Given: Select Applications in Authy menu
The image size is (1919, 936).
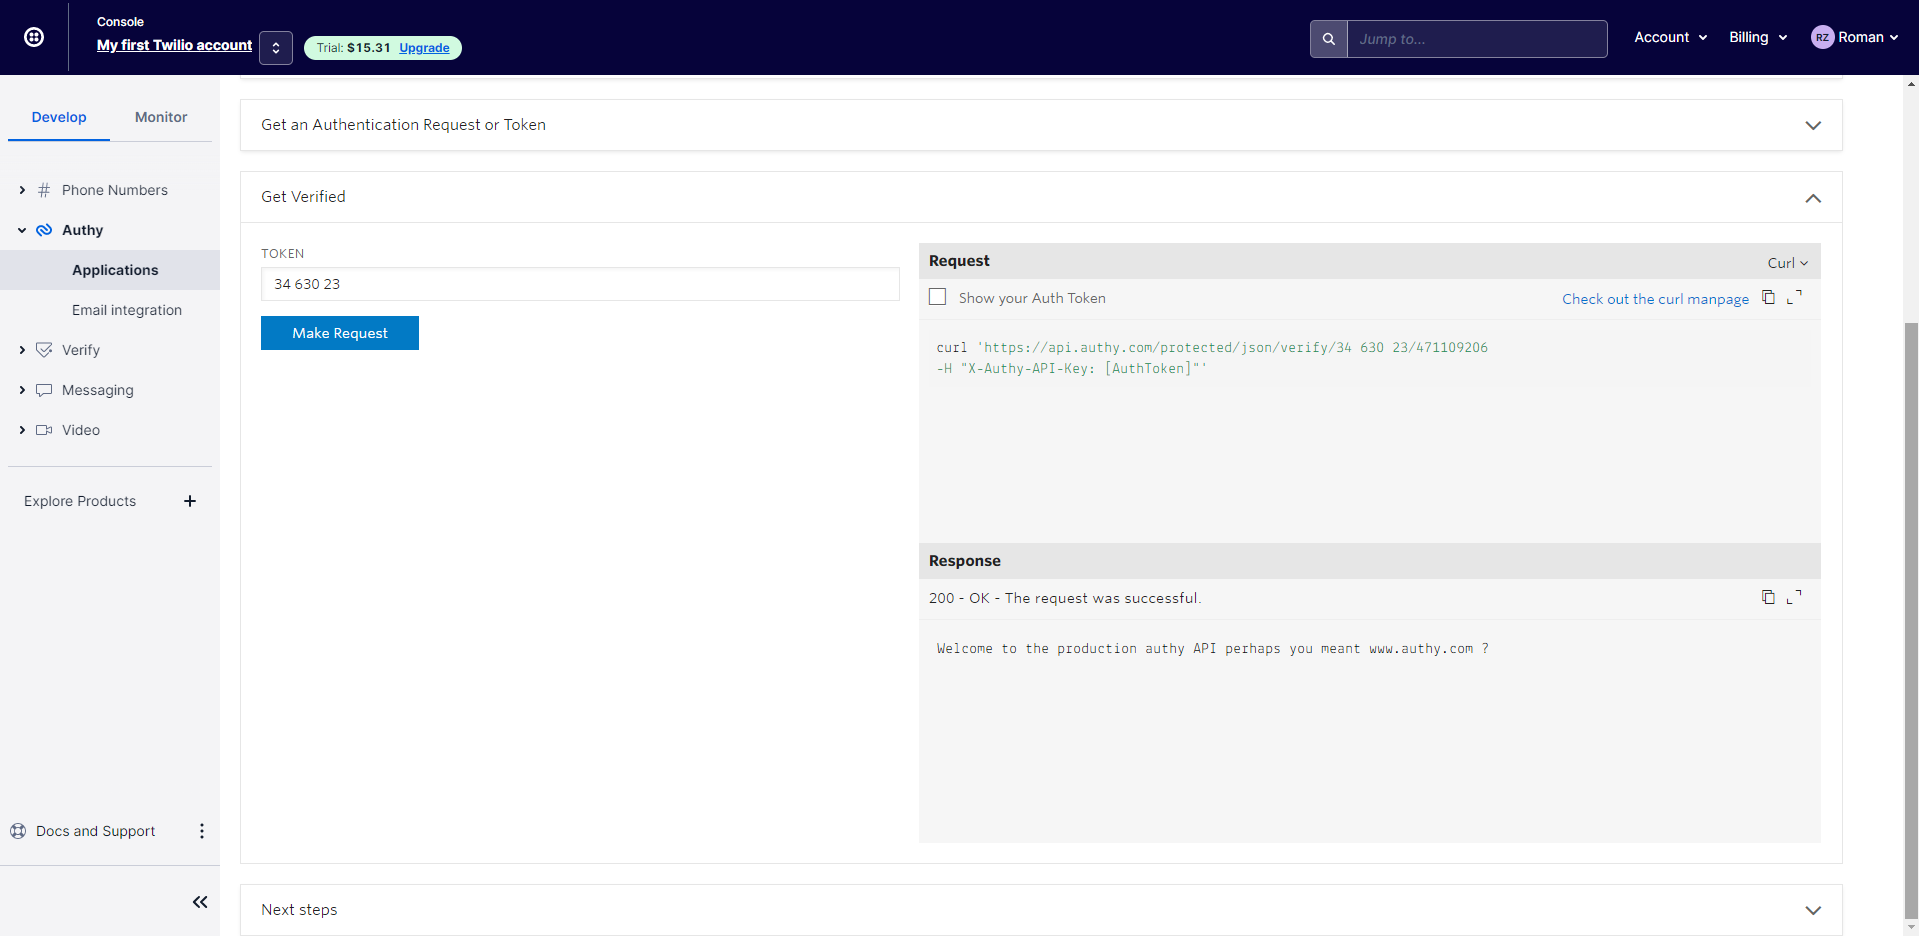Looking at the screenshot, I should 115,270.
